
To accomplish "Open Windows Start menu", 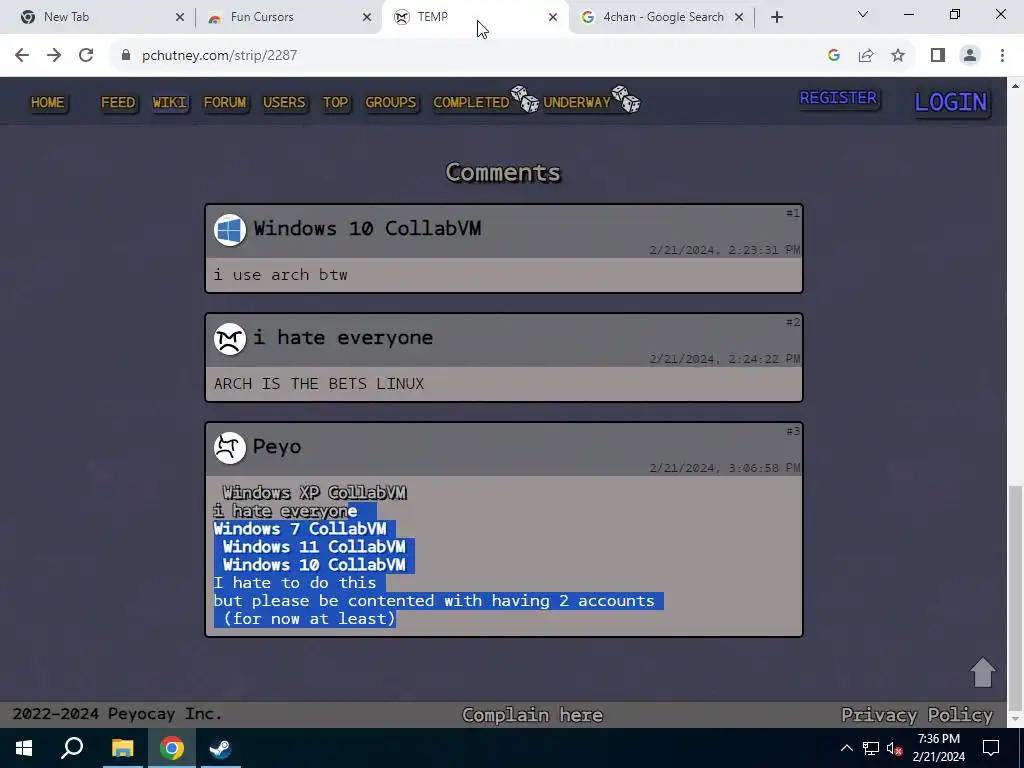I will [24, 748].
